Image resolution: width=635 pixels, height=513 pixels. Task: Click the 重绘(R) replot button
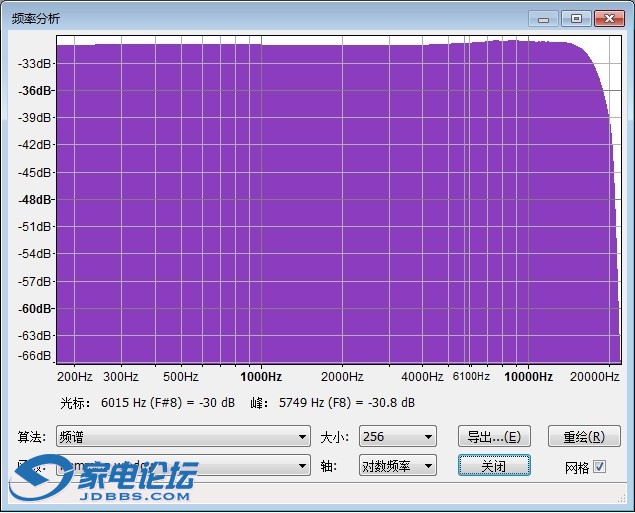[x=584, y=436]
